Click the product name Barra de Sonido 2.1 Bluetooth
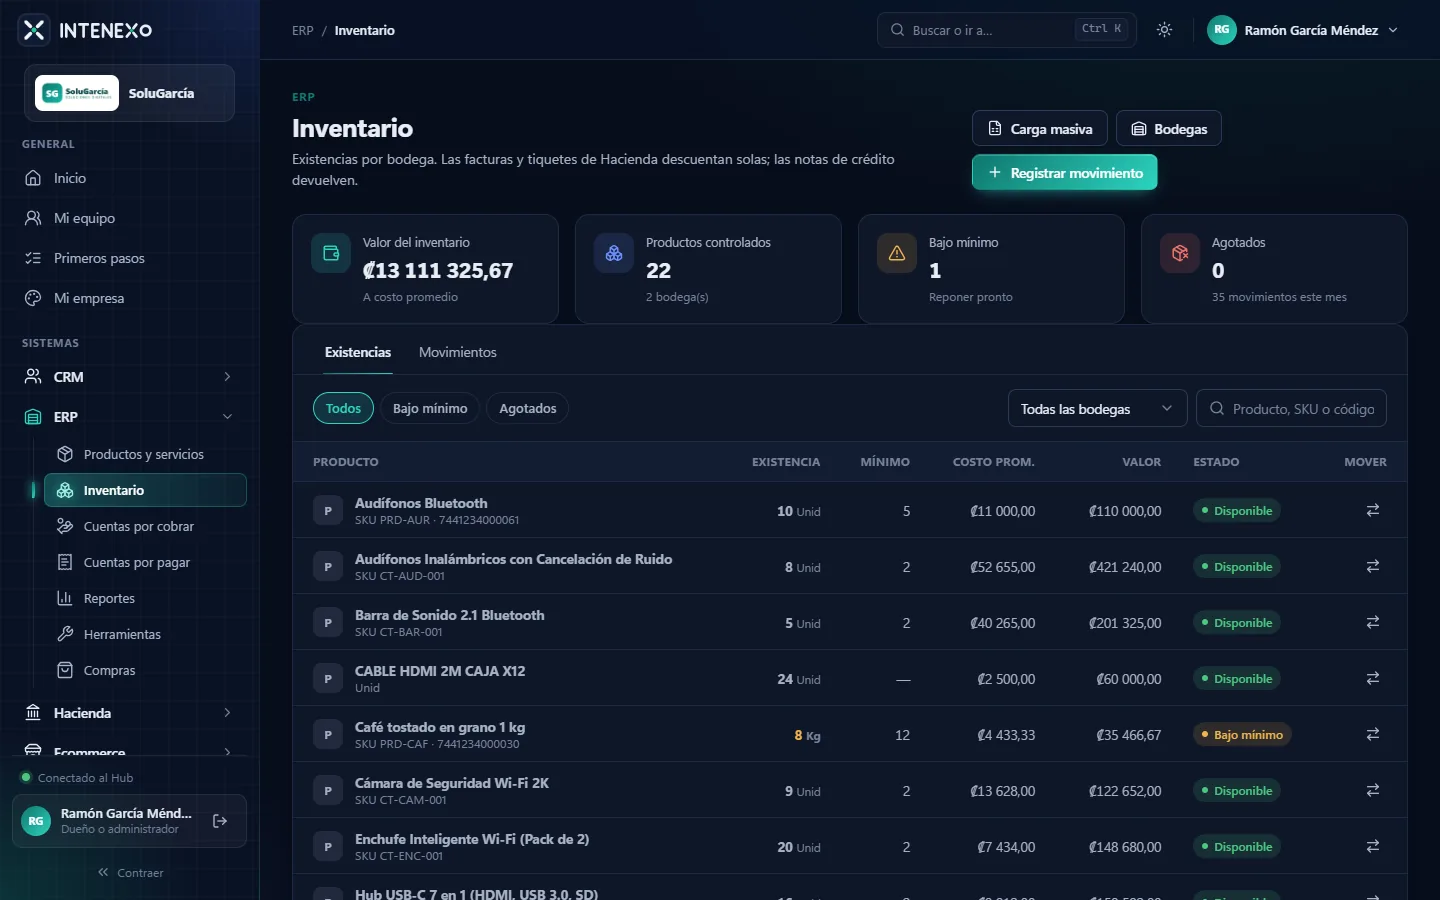 (x=450, y=615)
